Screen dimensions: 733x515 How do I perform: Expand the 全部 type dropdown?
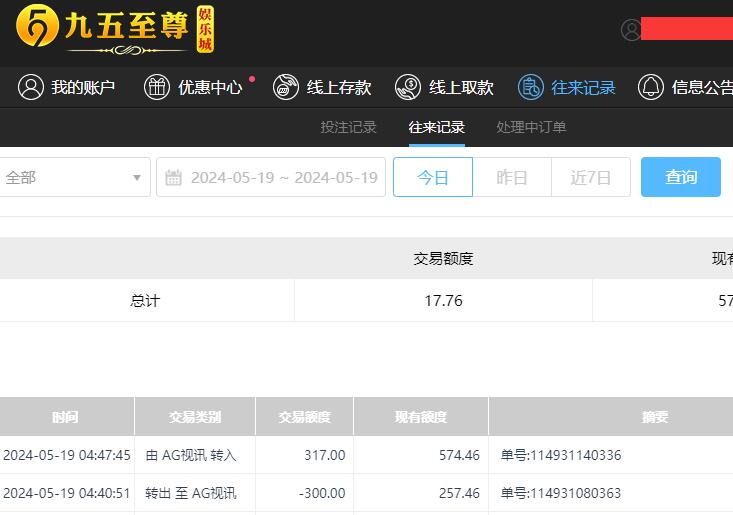75,177
